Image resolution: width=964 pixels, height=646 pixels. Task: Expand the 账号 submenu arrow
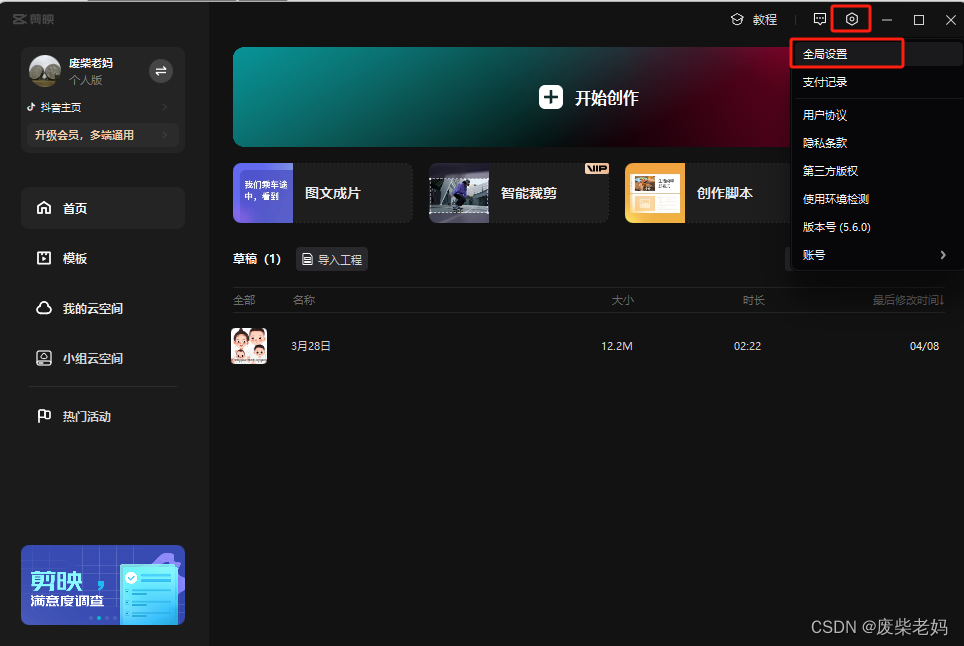(x=943, y=254)
